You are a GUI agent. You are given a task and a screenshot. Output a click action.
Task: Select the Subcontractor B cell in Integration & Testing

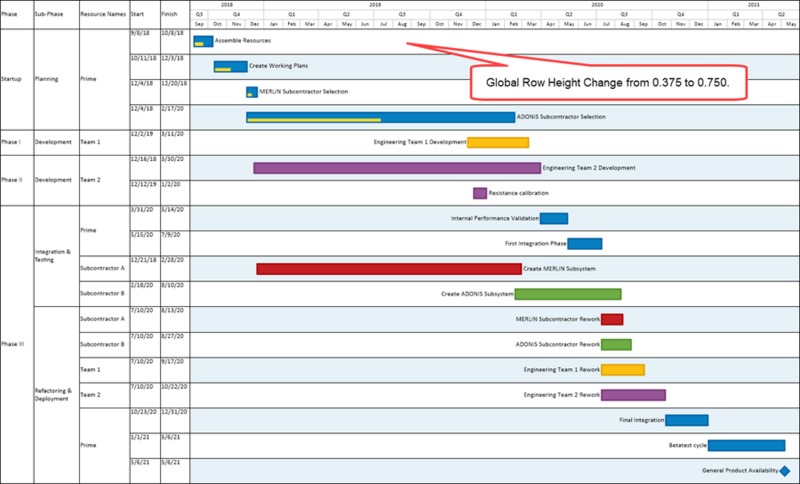tap(105, 294)
